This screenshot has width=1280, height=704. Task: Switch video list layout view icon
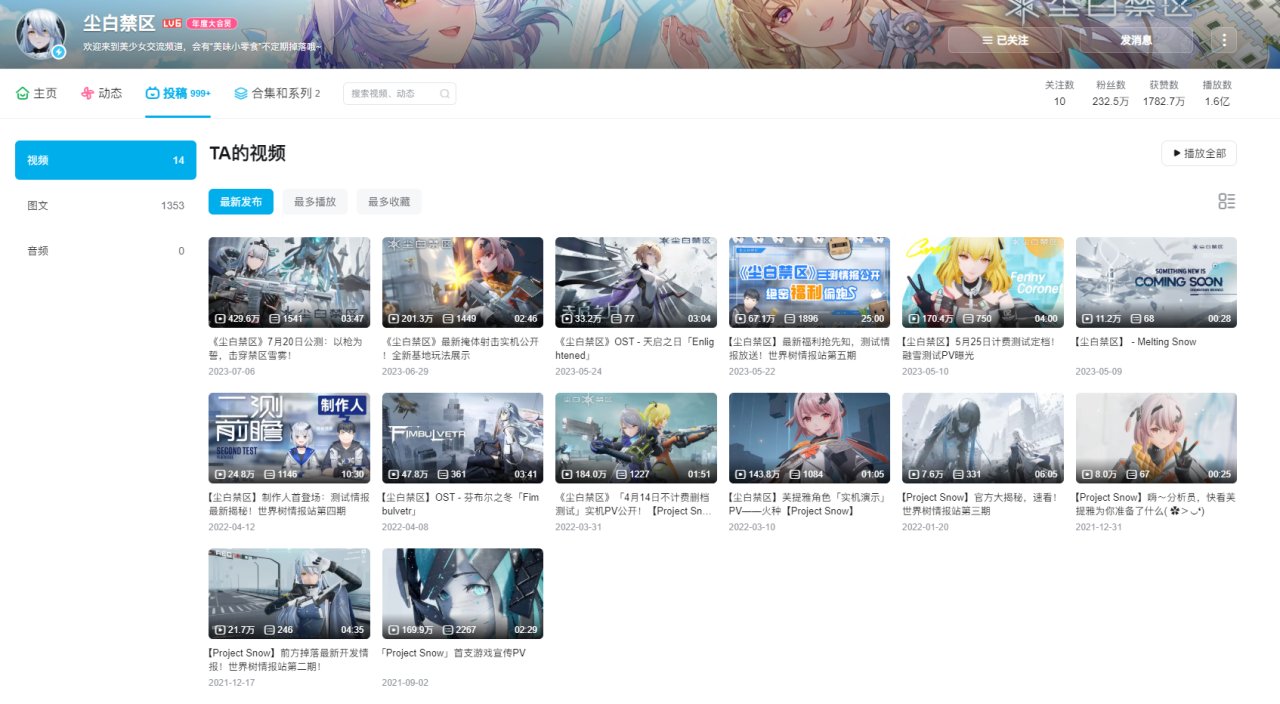(1226, 201)
